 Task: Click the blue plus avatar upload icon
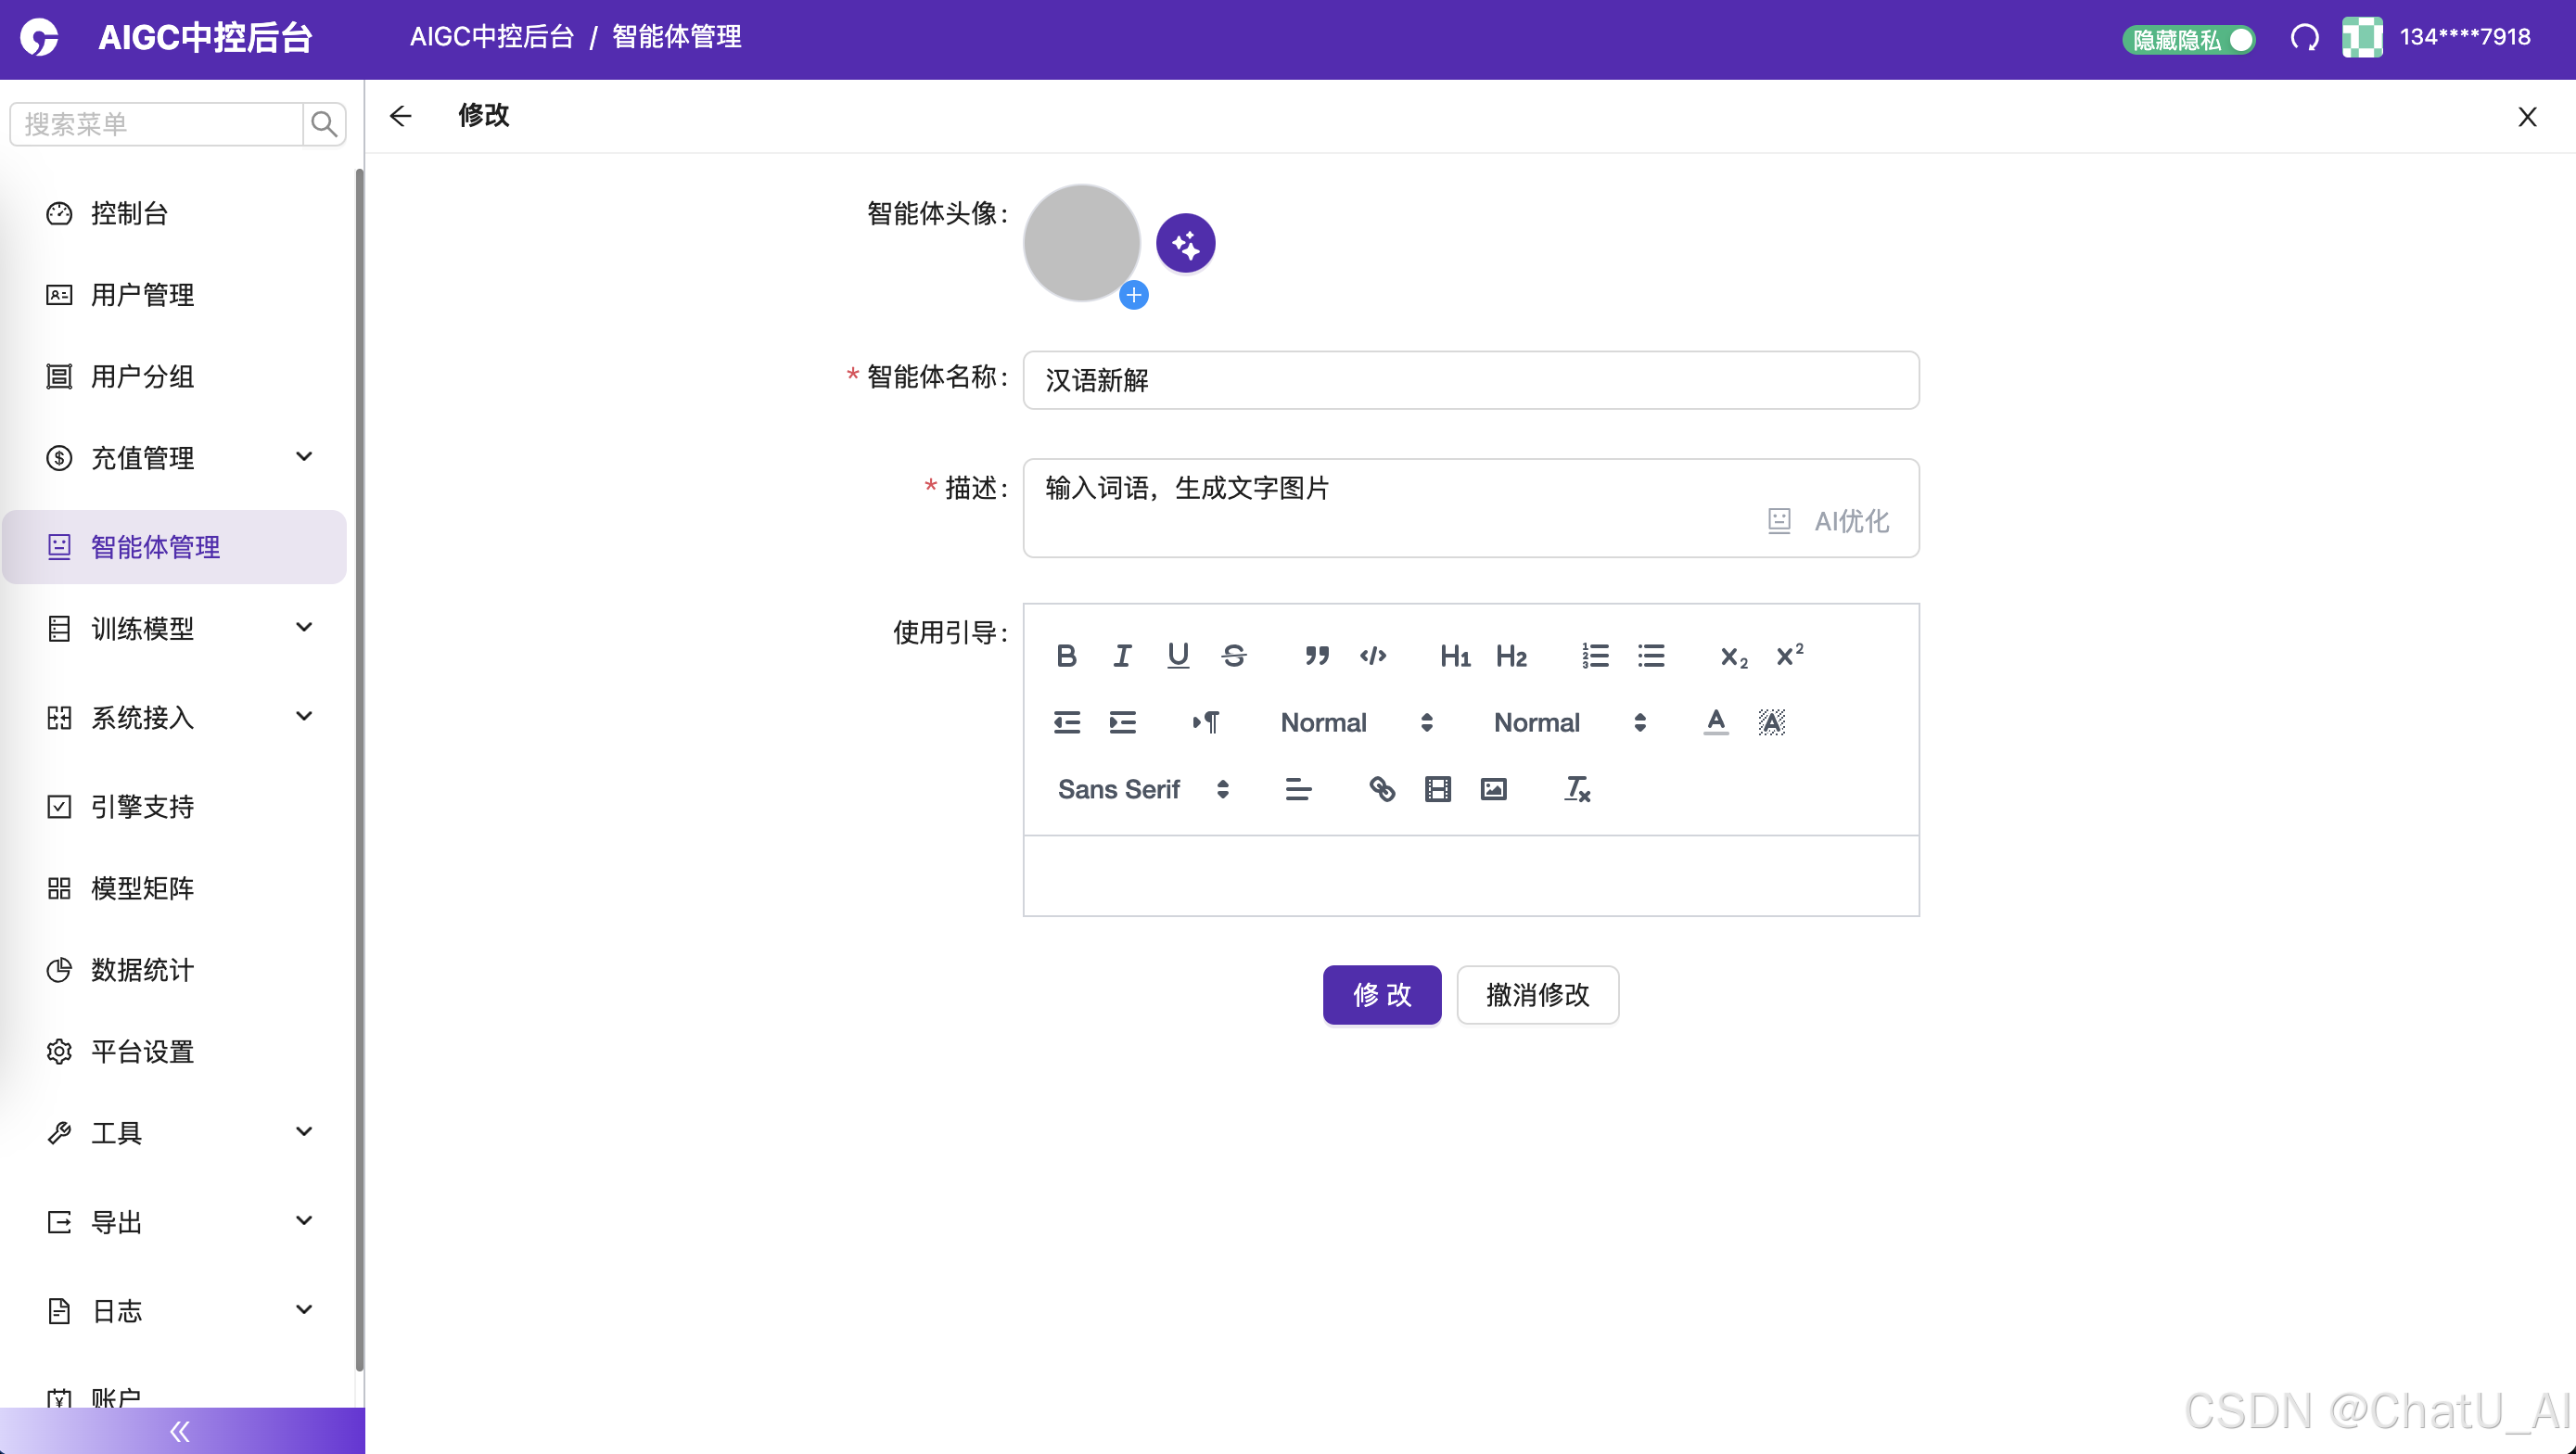1133,295
